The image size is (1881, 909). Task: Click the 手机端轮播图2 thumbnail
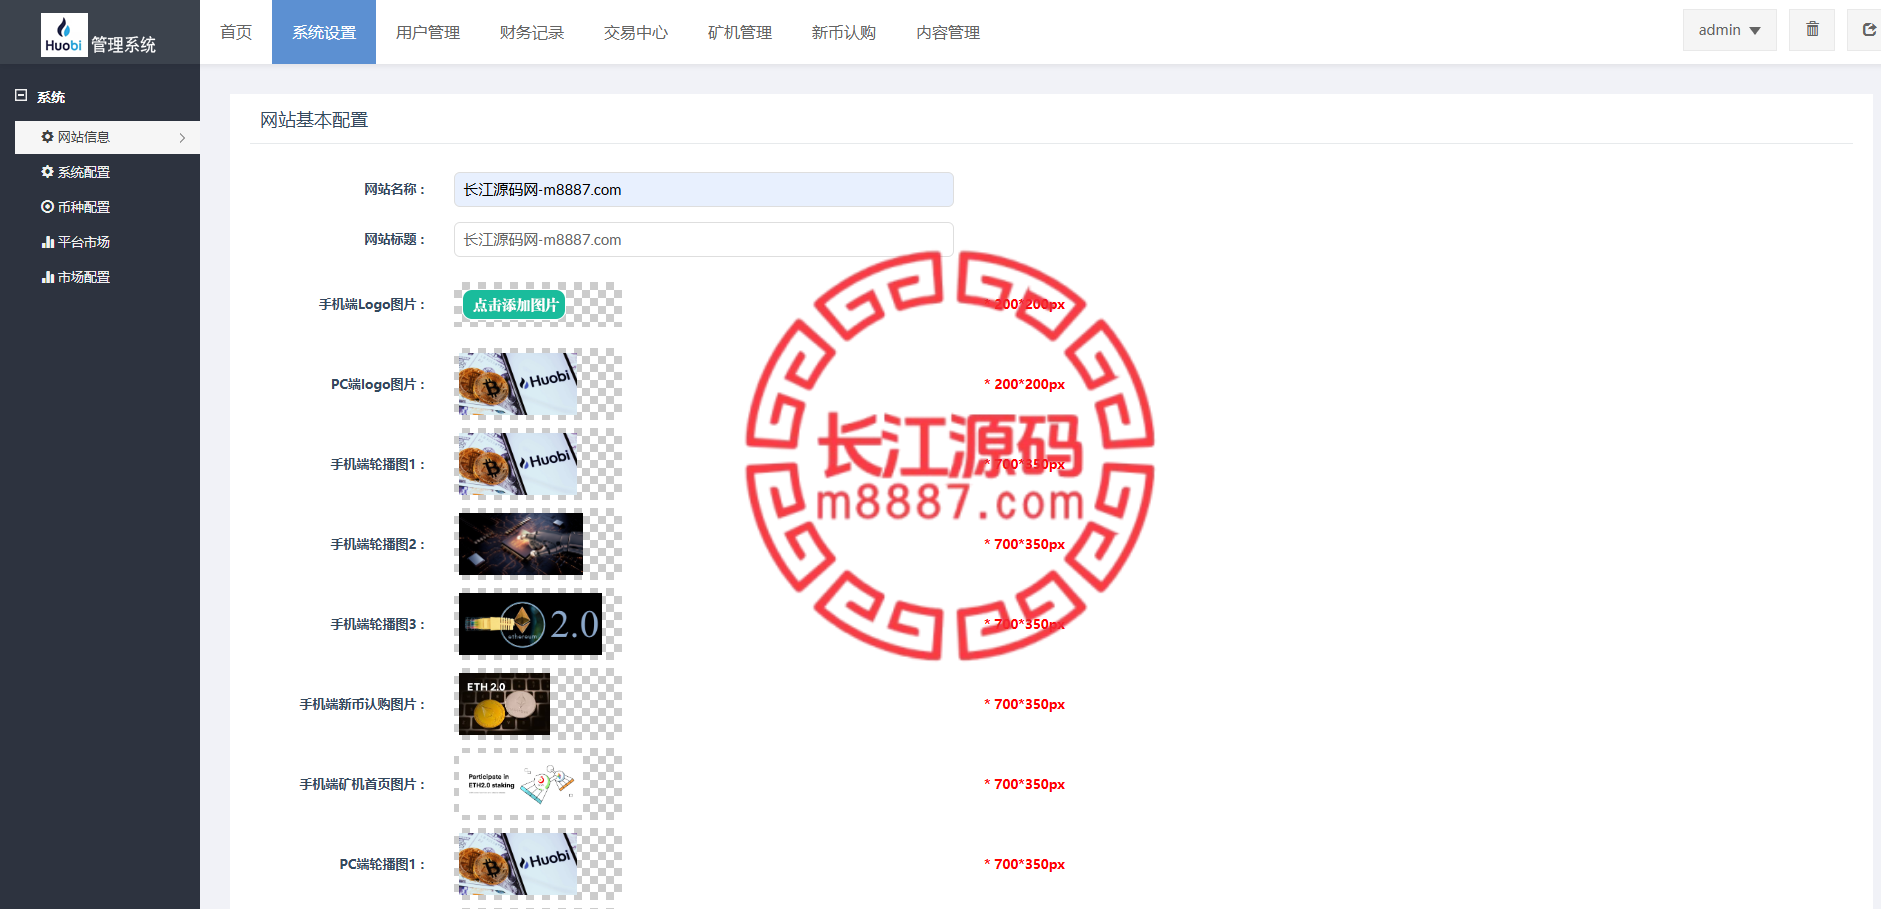pyautogui.click(x=520, y=544)
